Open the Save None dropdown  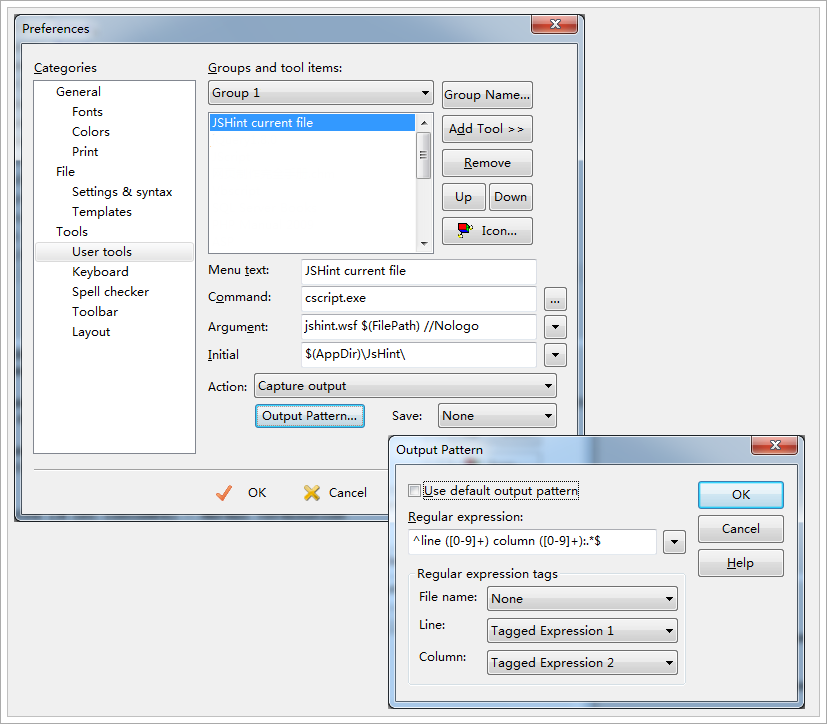(x=497, y=416)
